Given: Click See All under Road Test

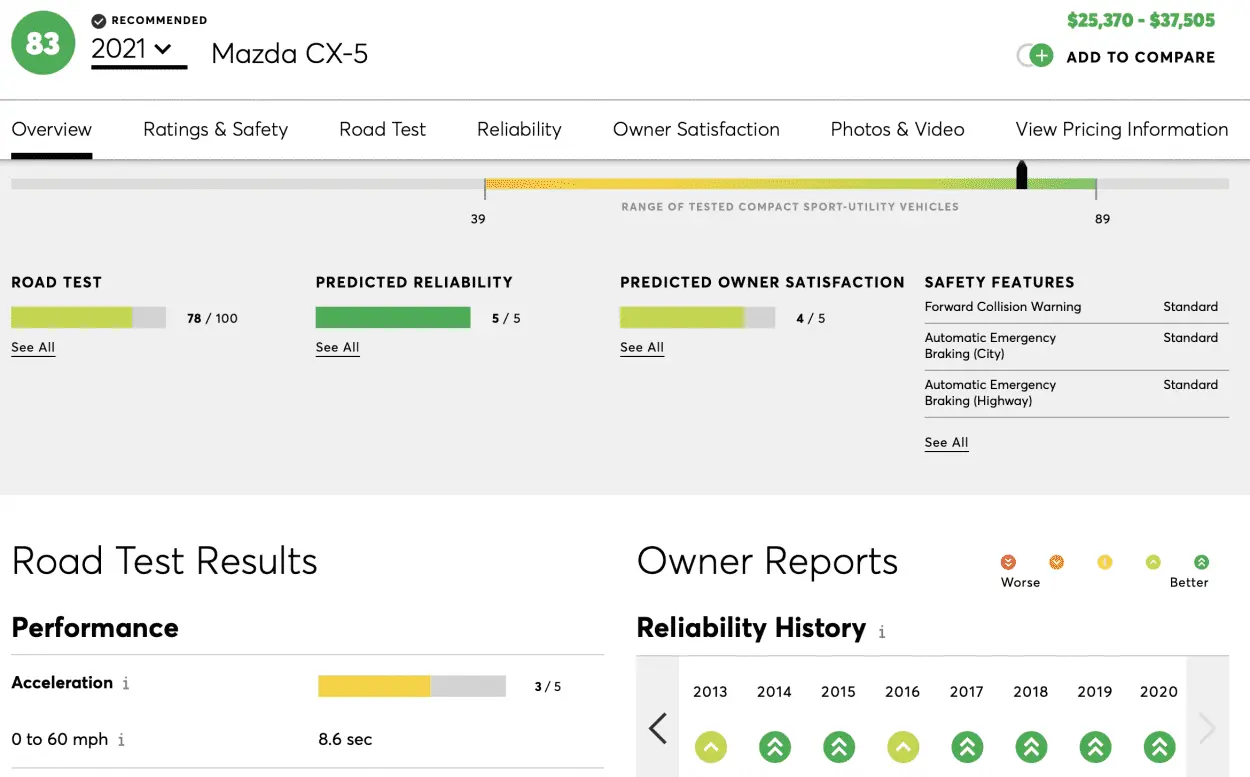Looking at the screenshot, I should point(33,347).
